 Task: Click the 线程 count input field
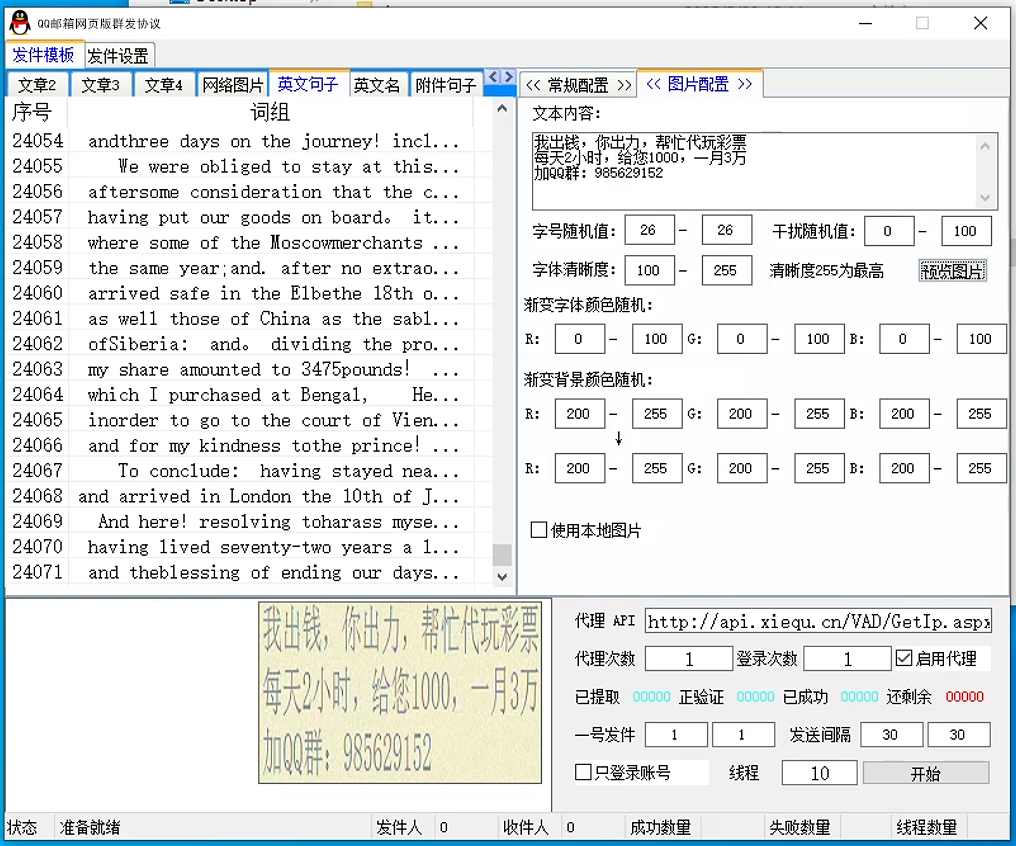click(819, 773)
